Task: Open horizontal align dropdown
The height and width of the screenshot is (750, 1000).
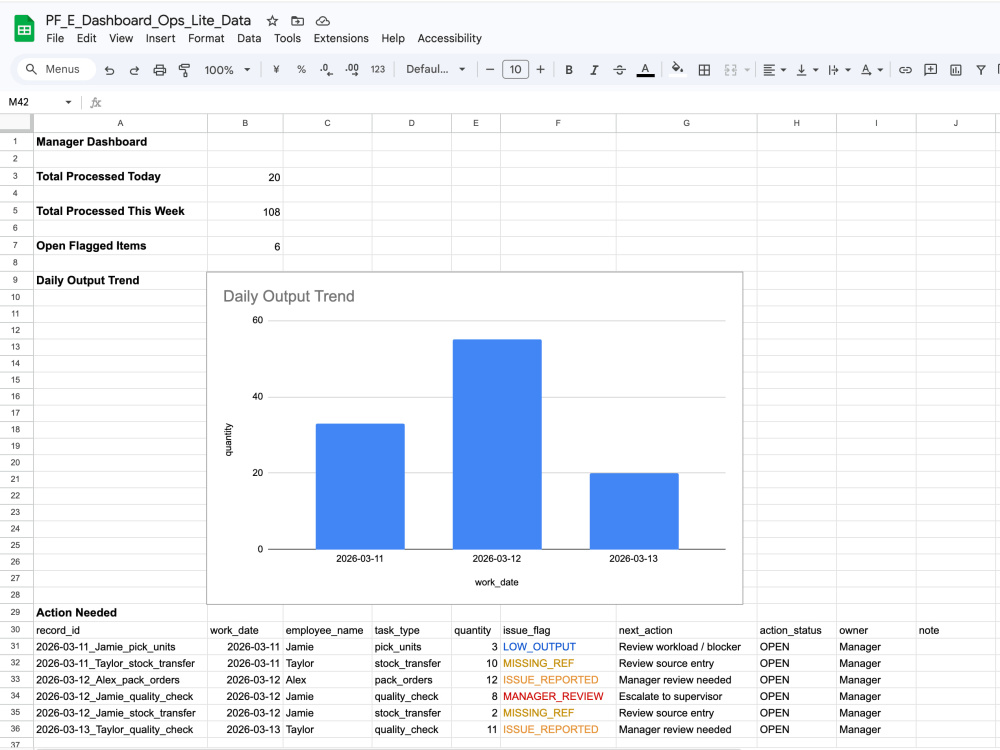Action: tap(775, 70)
